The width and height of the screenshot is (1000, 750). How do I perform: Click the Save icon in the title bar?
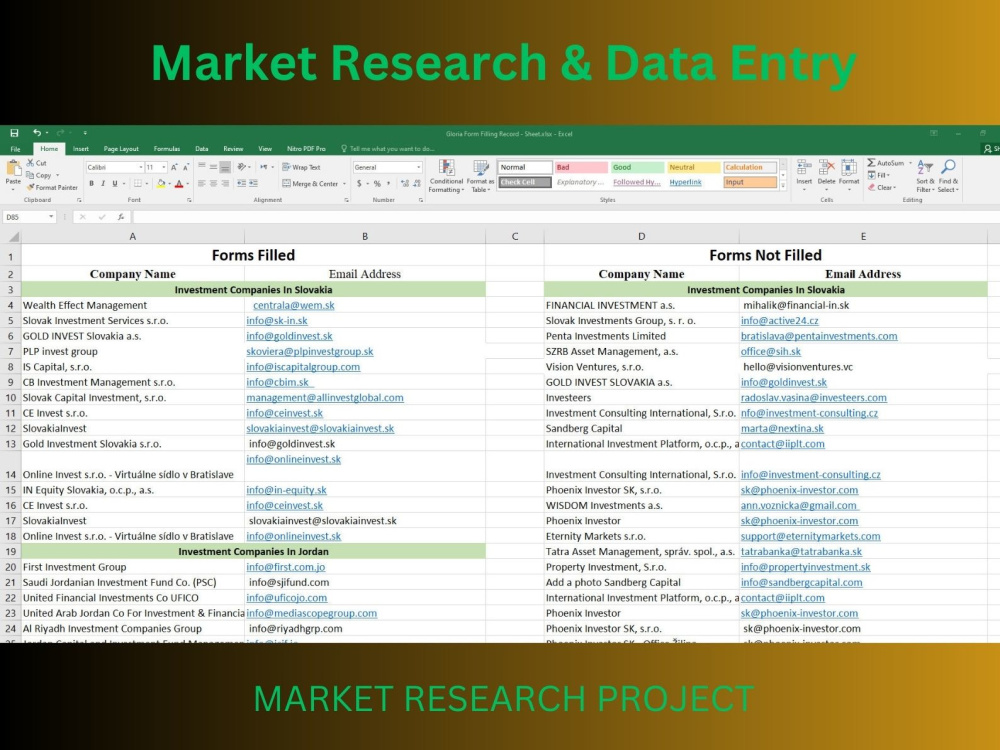click(14, 133)
